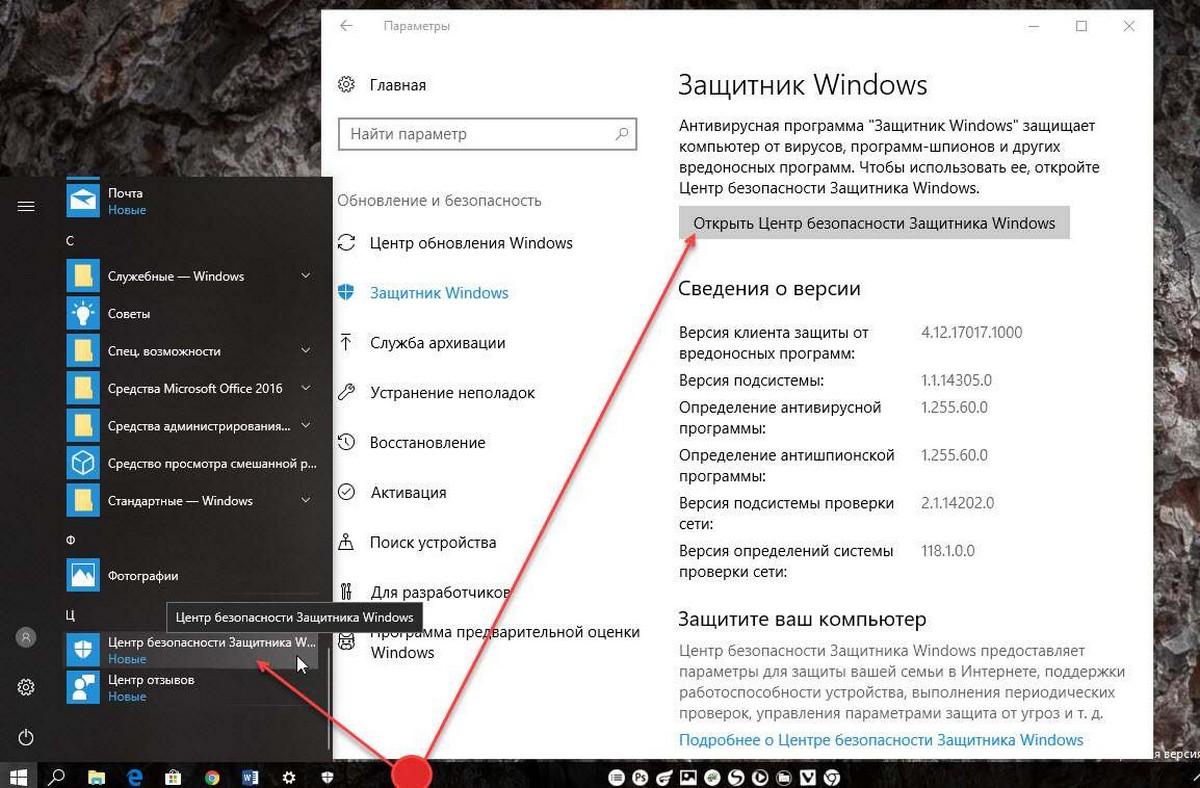
Task: Launch yellow File Explorer from the taskbar
Action: point(96,776)
